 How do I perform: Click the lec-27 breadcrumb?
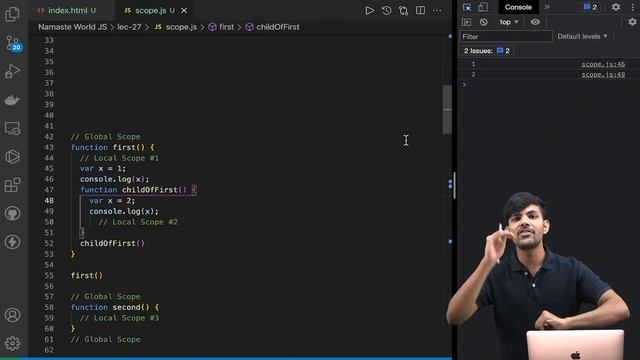129,27
